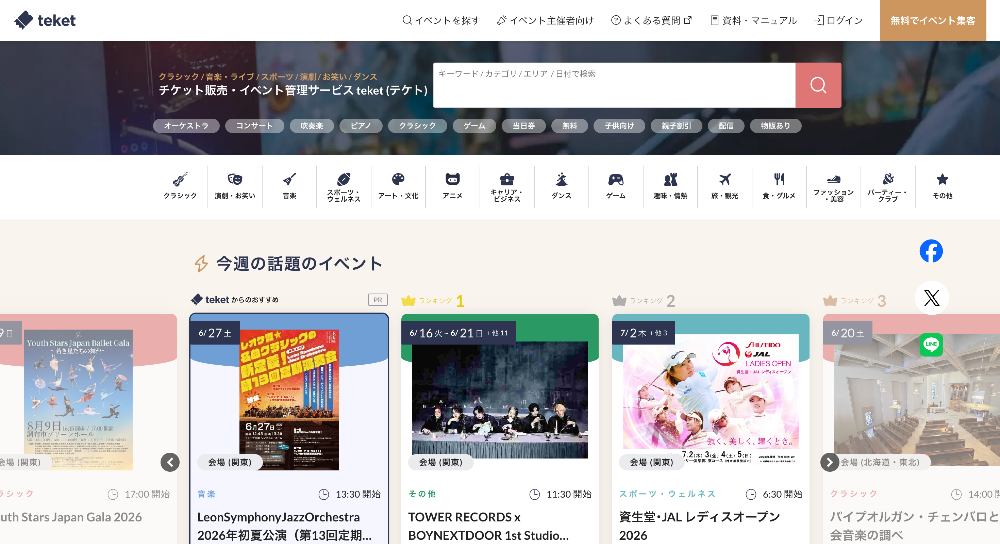This screenshot has height=544, width=1000.
Task: Click the LeonSymphonyJazzOrchestra 2026年初夏公演 title
Action: click(284, 526)
